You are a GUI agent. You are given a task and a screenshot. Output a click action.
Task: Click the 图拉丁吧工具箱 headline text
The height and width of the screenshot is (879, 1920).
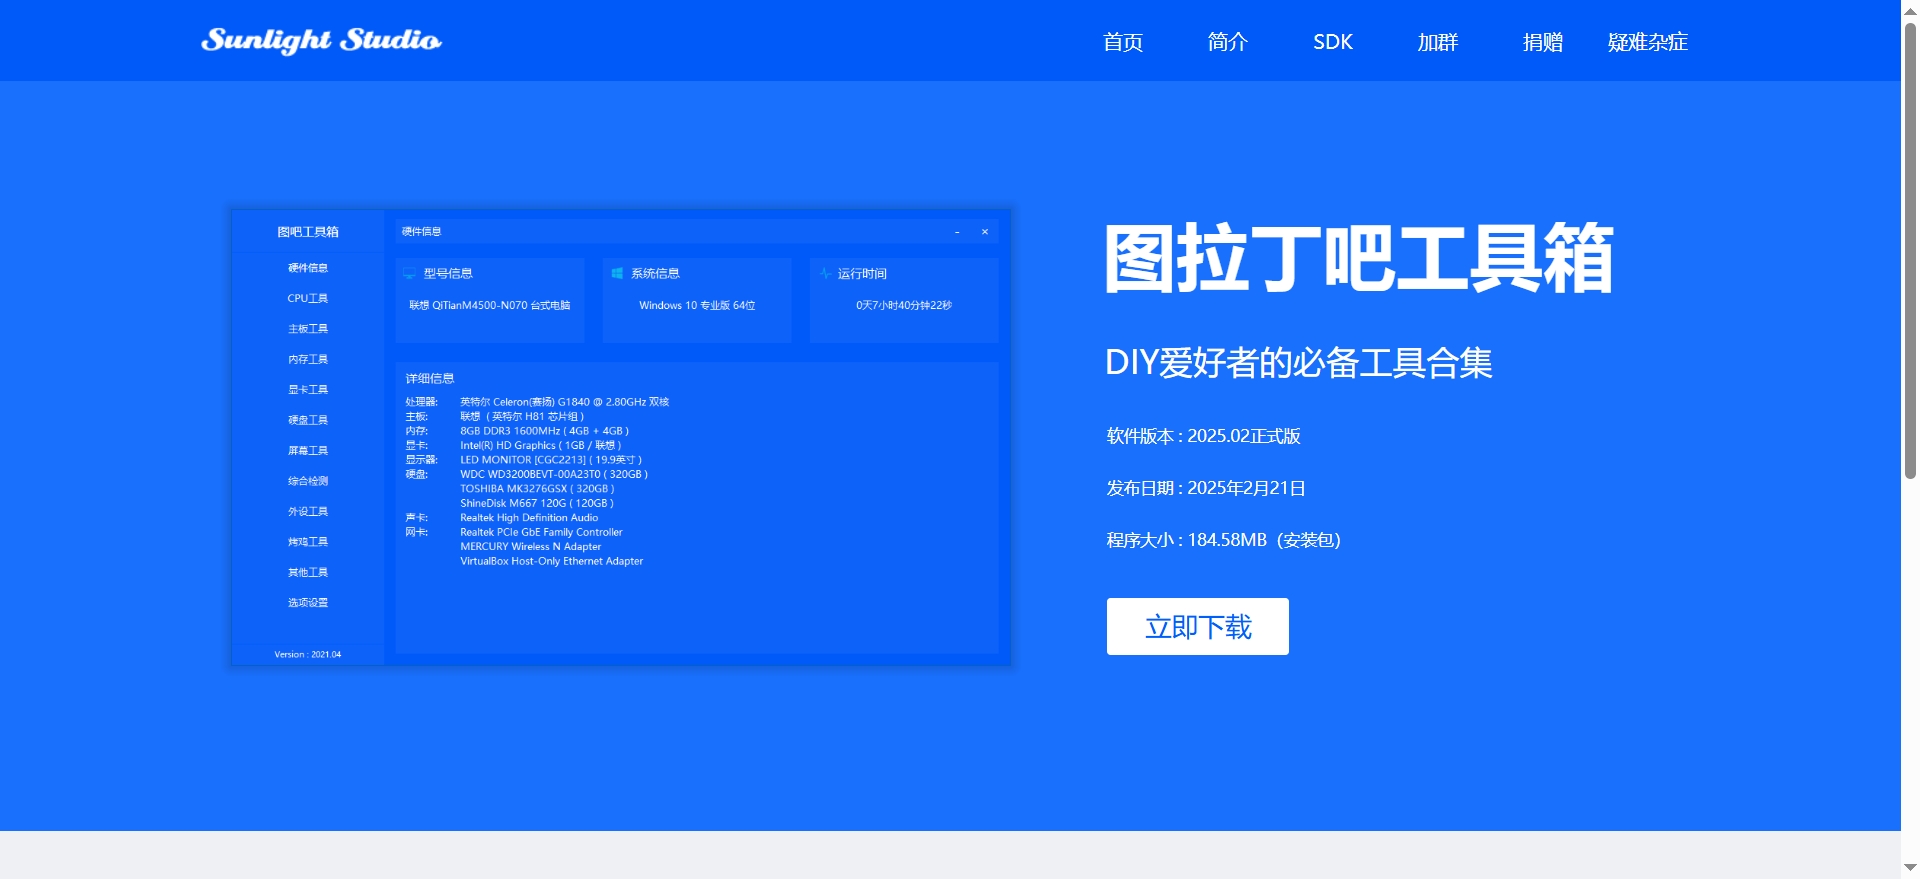coord(1358,258)
